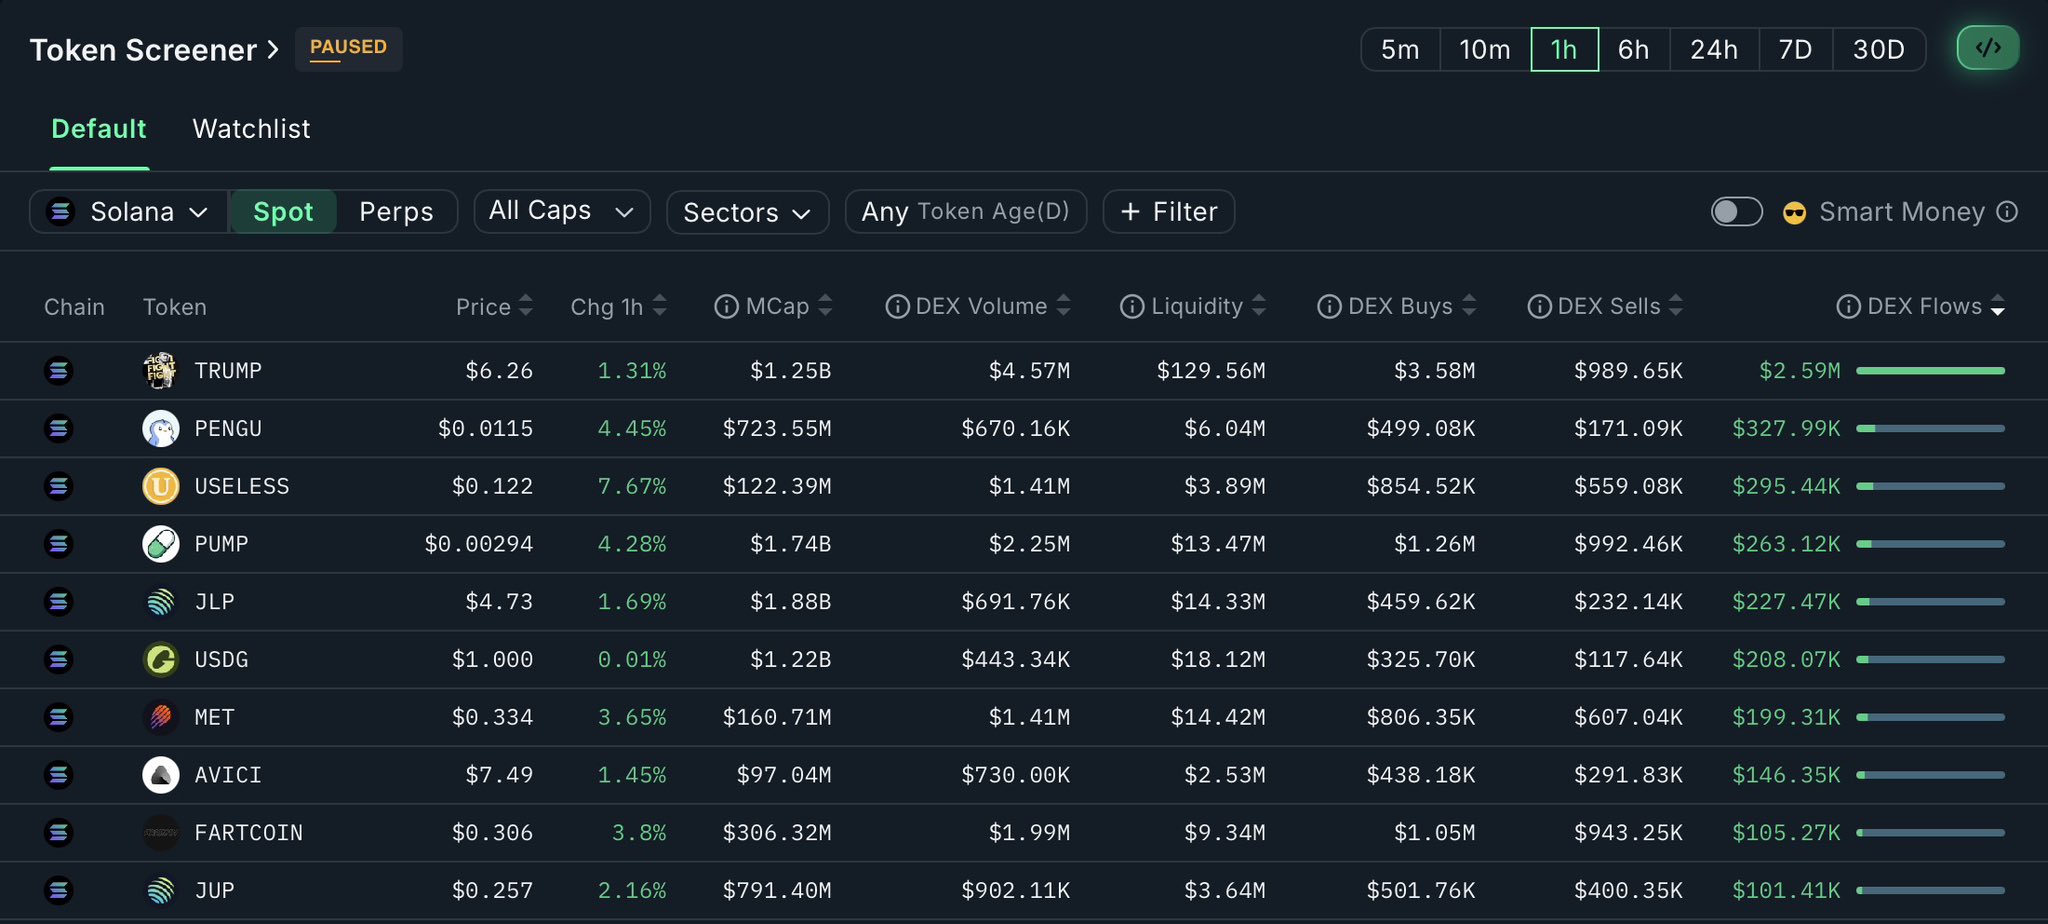
Task: Click the embed code icon button
Action: 1987,48
